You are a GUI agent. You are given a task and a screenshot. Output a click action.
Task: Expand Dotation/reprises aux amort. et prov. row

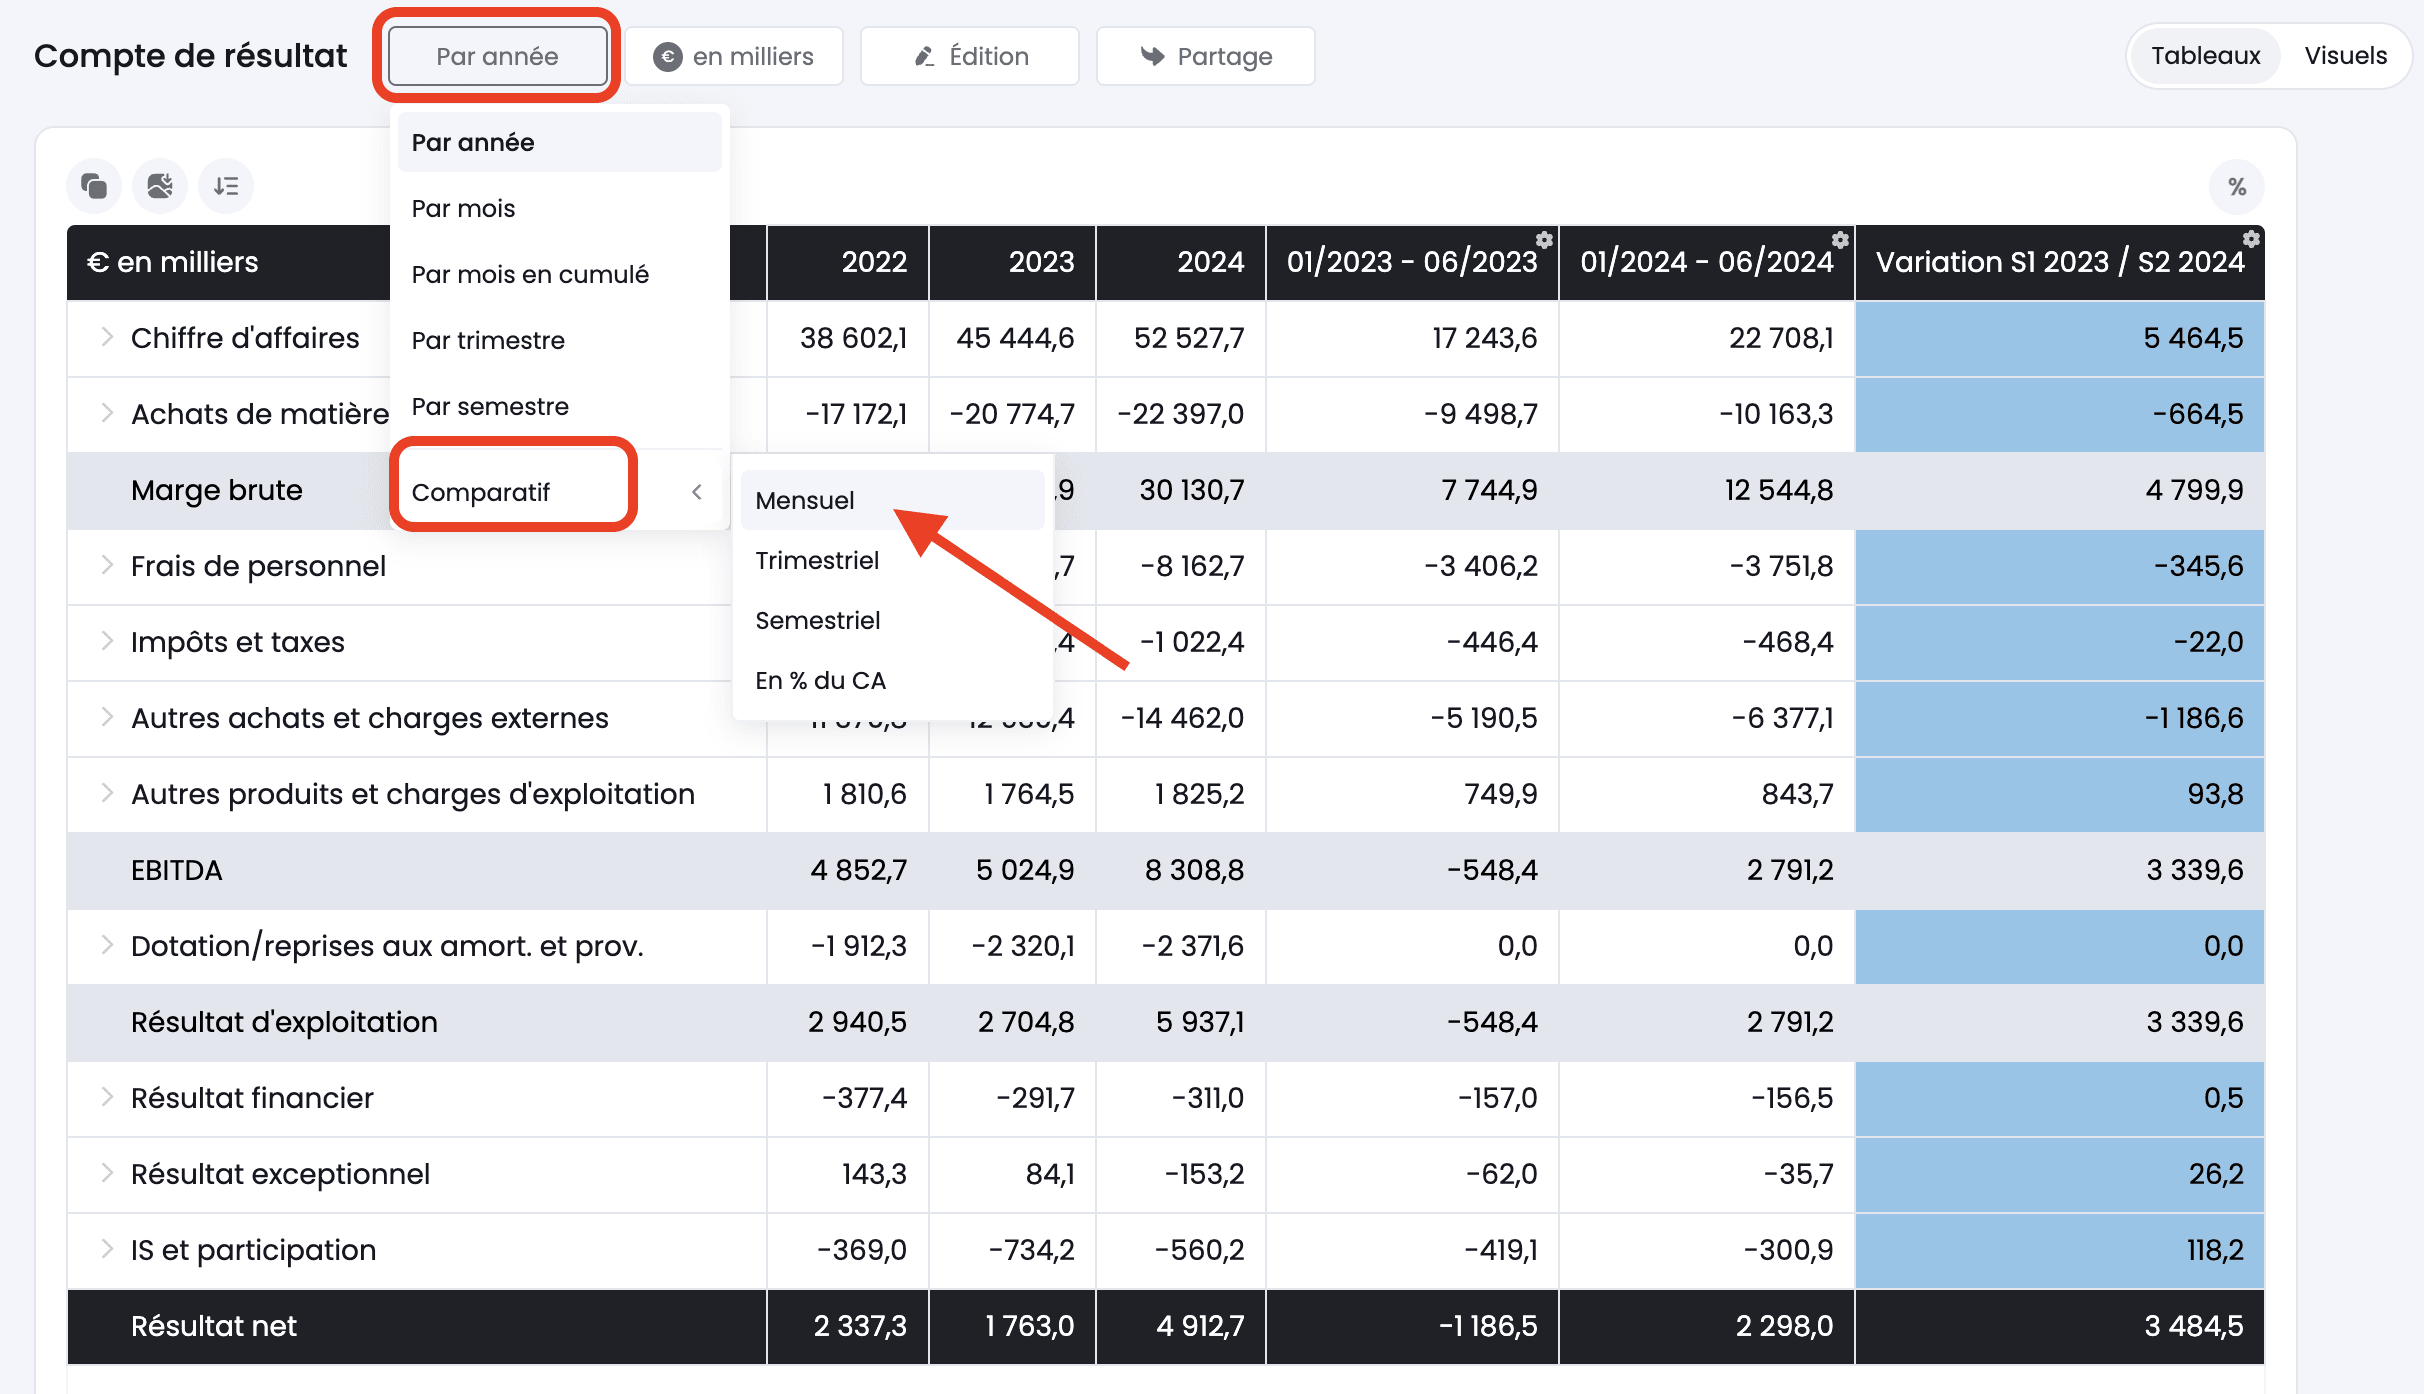tap(107, 945)
